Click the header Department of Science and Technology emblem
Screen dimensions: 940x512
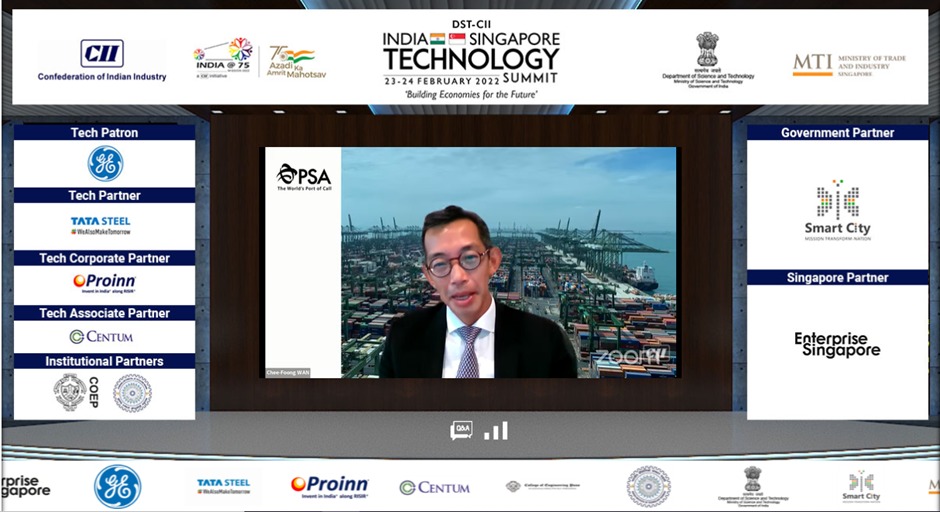[708, 60]
